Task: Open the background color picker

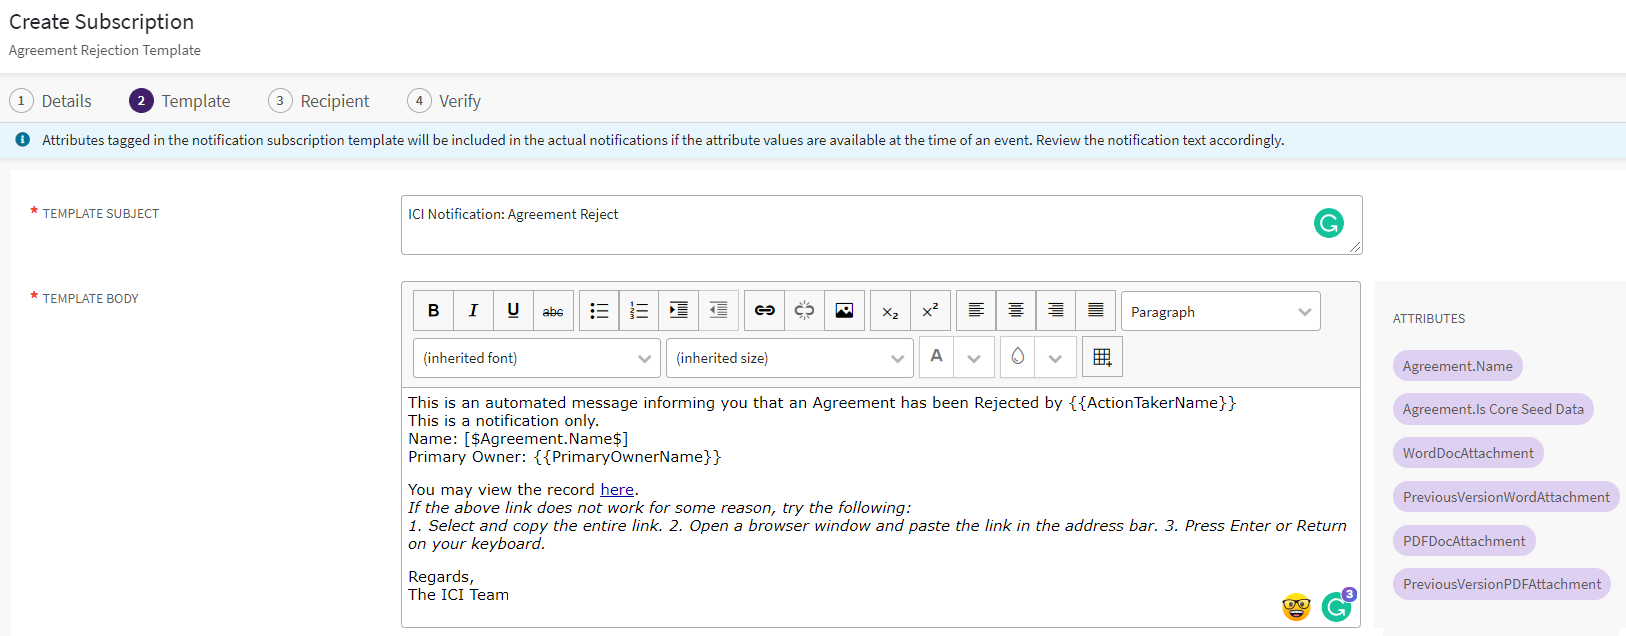Action: [1018, 357]
